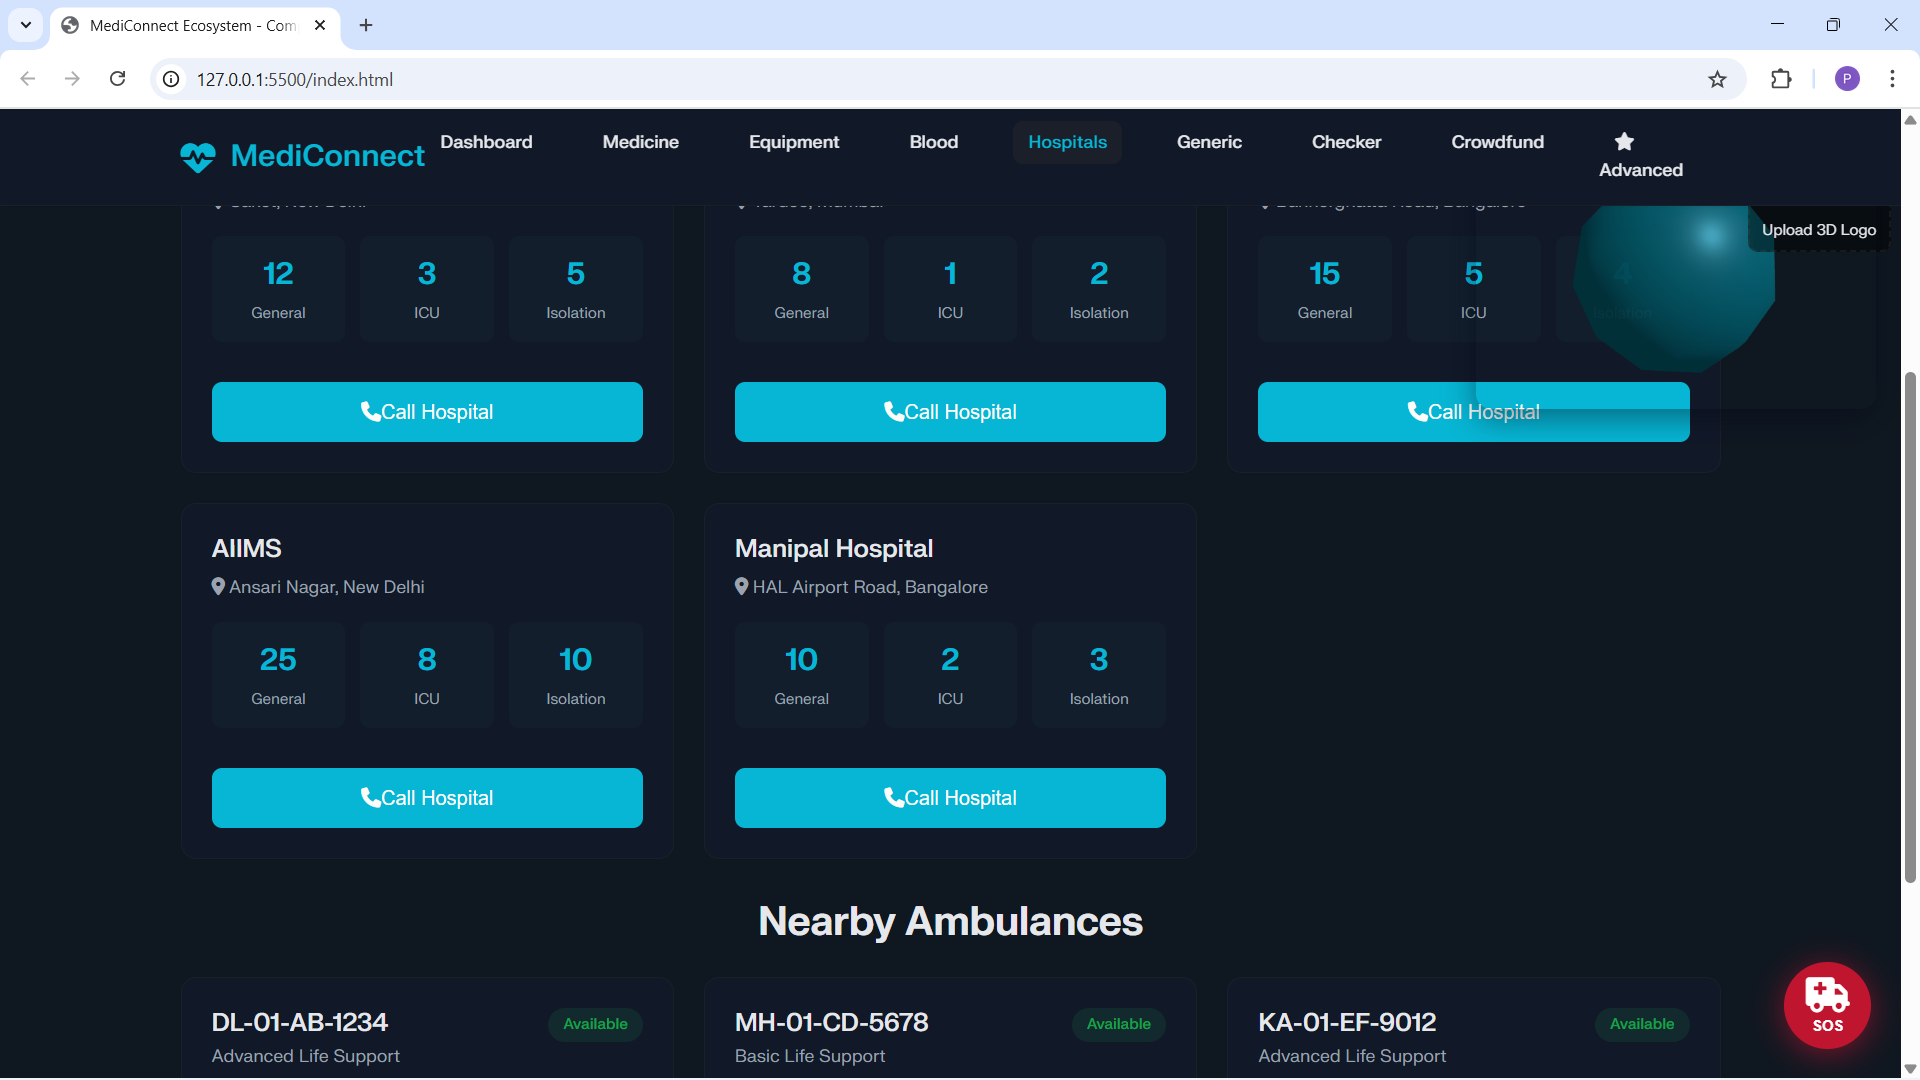Go to the Medicine section
This screenshot has width=1920, height=1080.
pyautogui.click(x=640, y=142)
